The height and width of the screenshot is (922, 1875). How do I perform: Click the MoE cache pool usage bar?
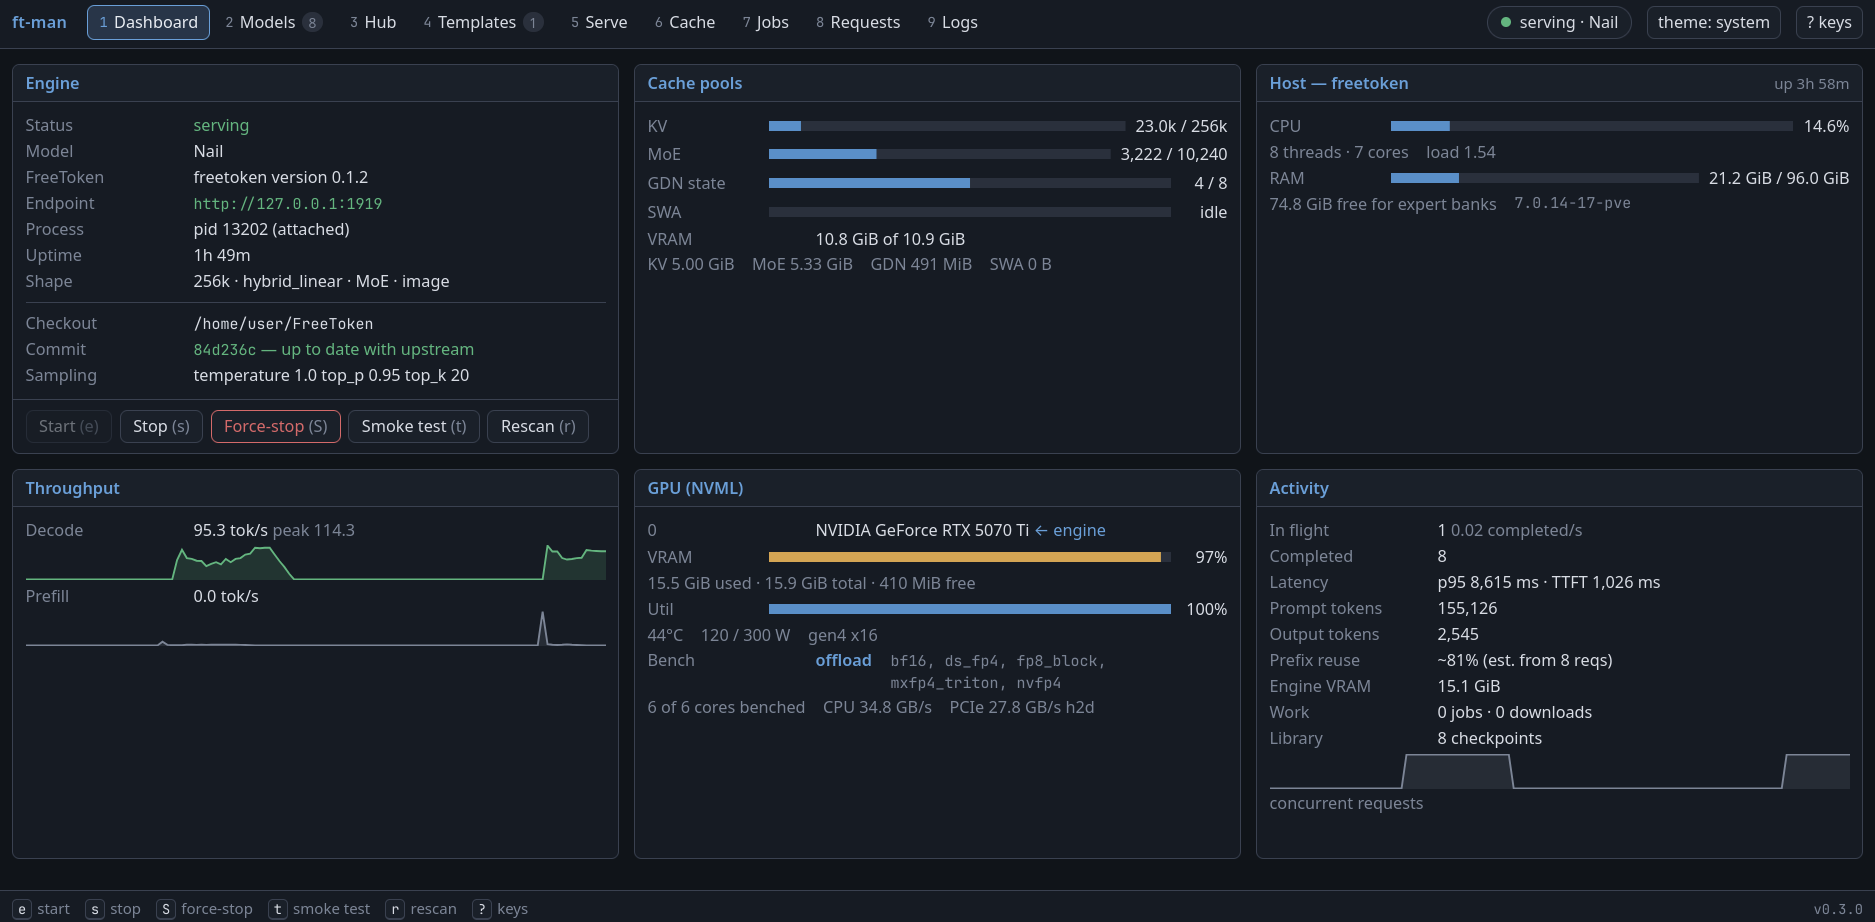(x=939, y=154)
